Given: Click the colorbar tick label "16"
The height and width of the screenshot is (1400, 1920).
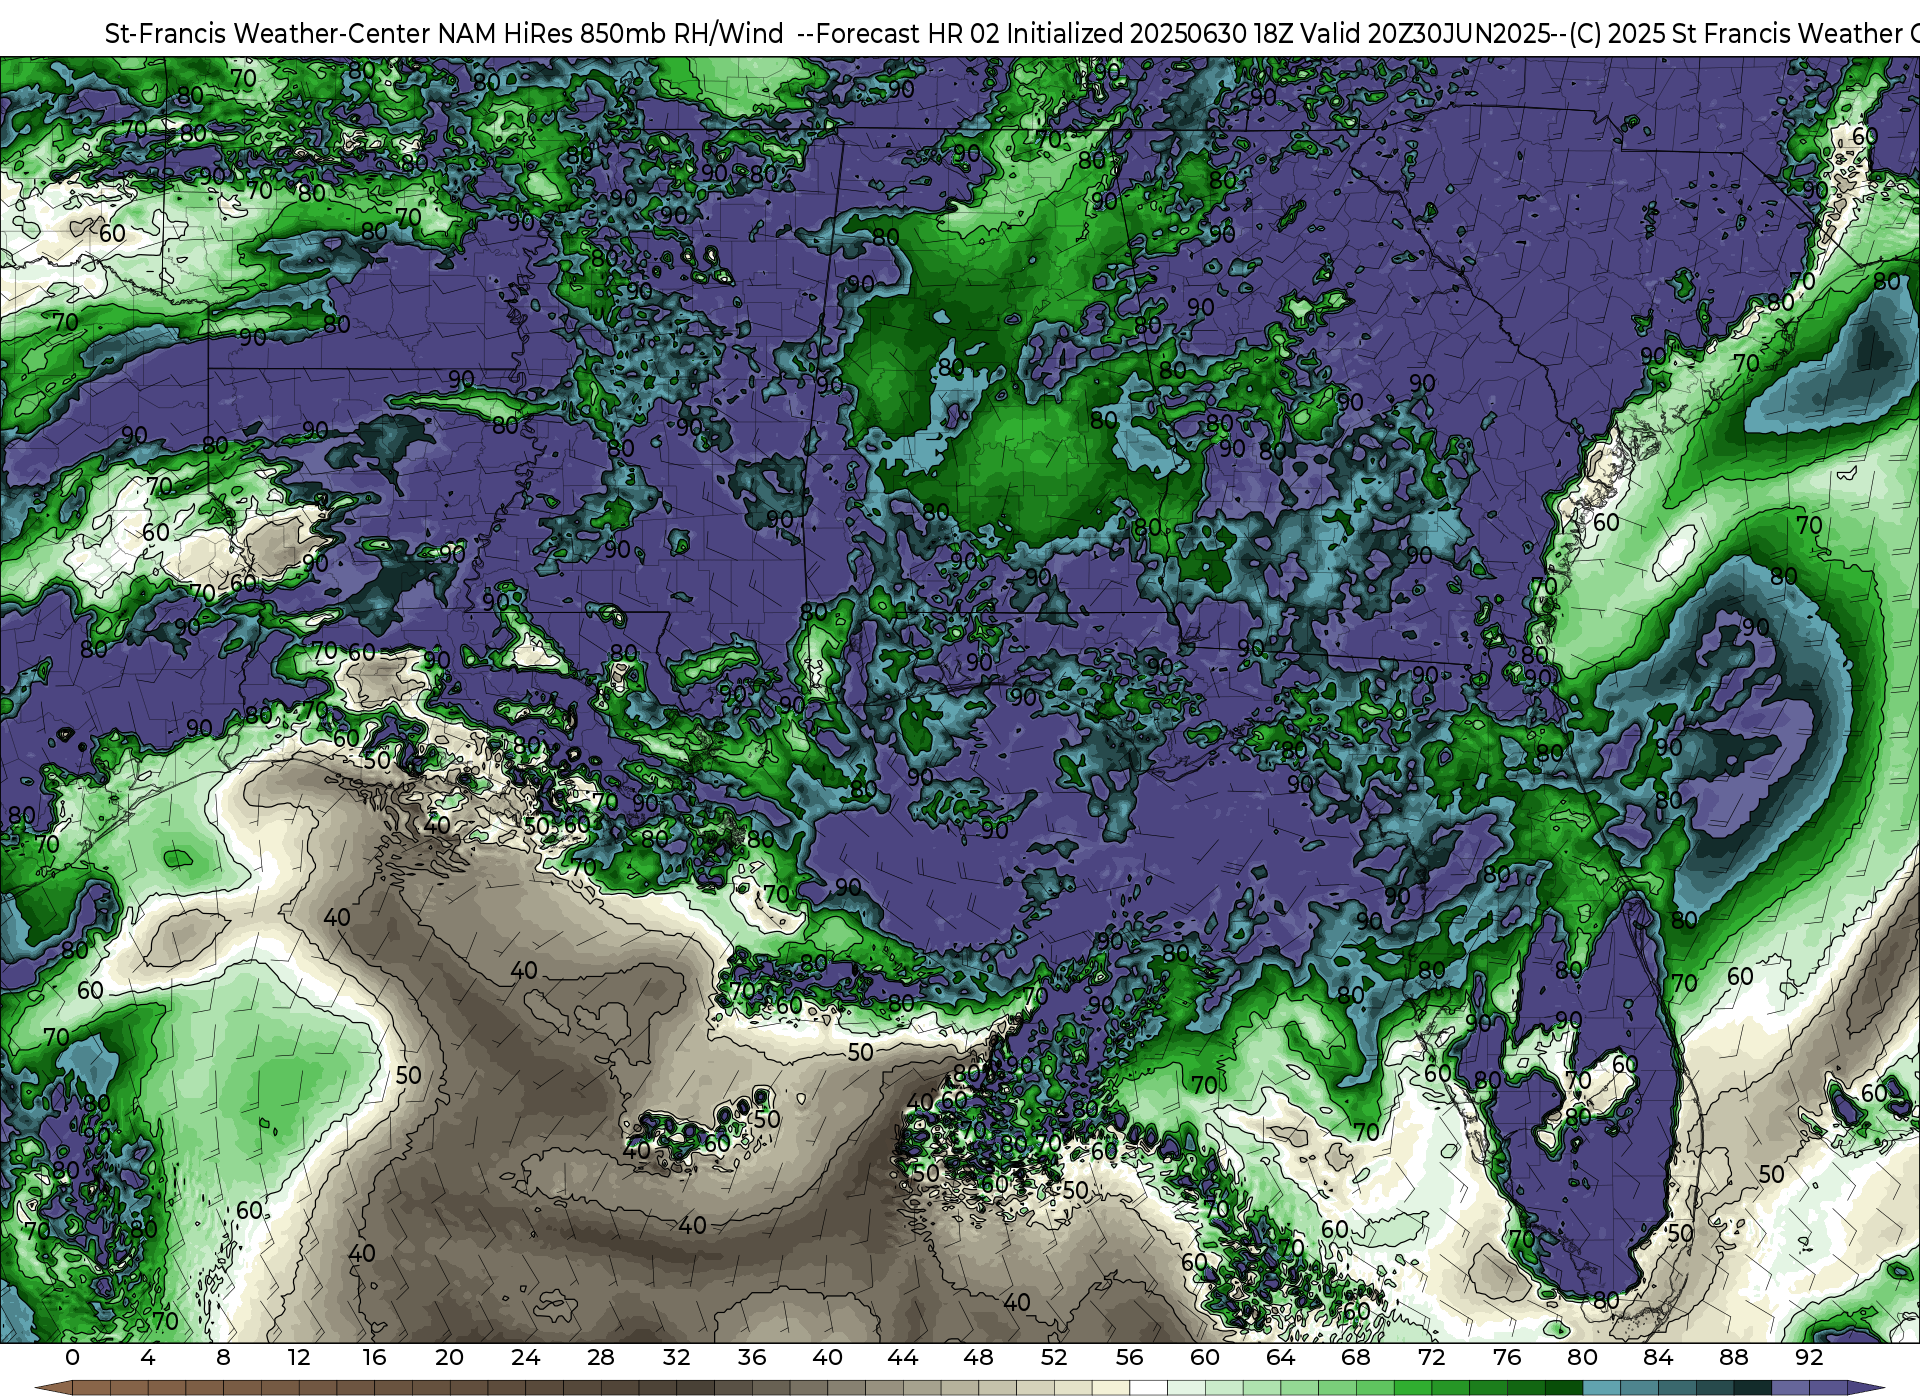Looking at the screenshot, I should [x=374, y=1358].
